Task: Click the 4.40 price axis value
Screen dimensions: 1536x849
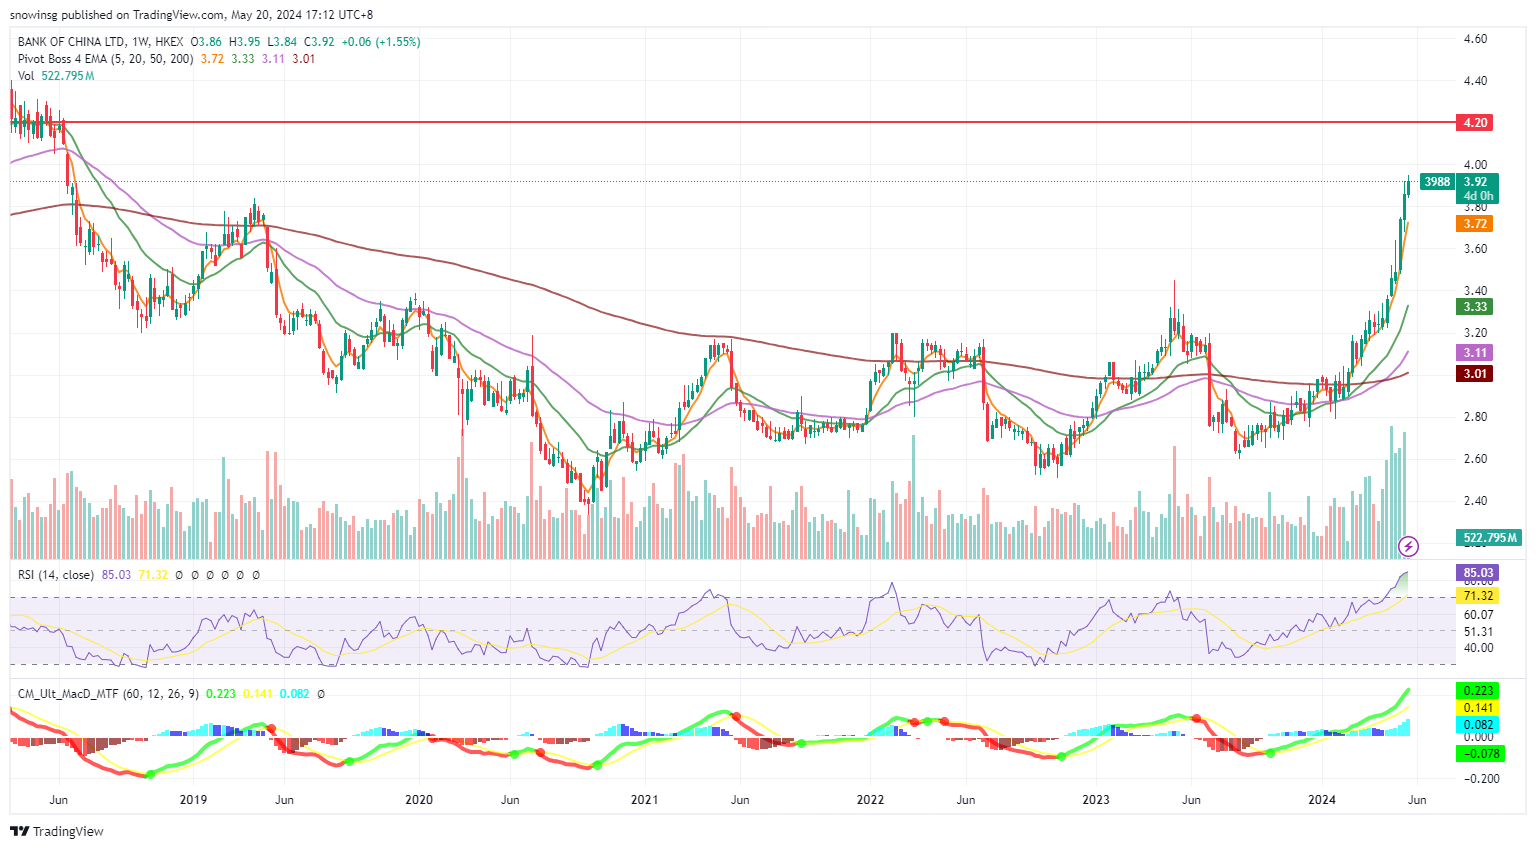Action: (x=1475, y=81)
